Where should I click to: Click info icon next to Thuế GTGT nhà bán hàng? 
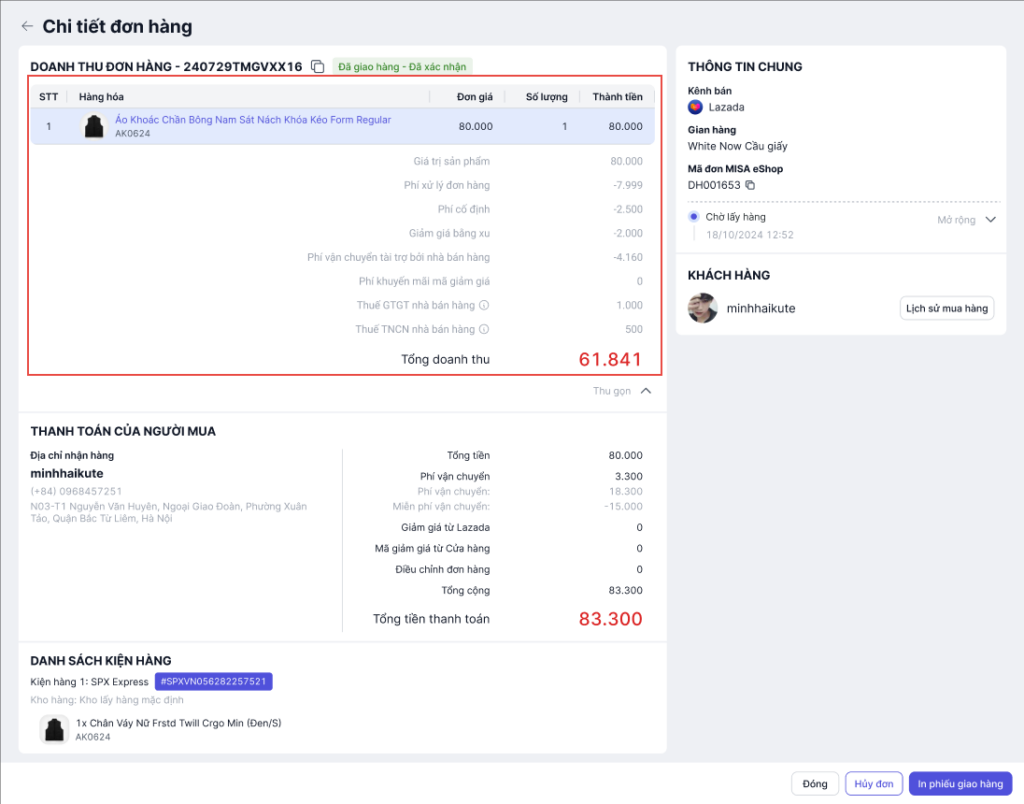coord(484,305)
